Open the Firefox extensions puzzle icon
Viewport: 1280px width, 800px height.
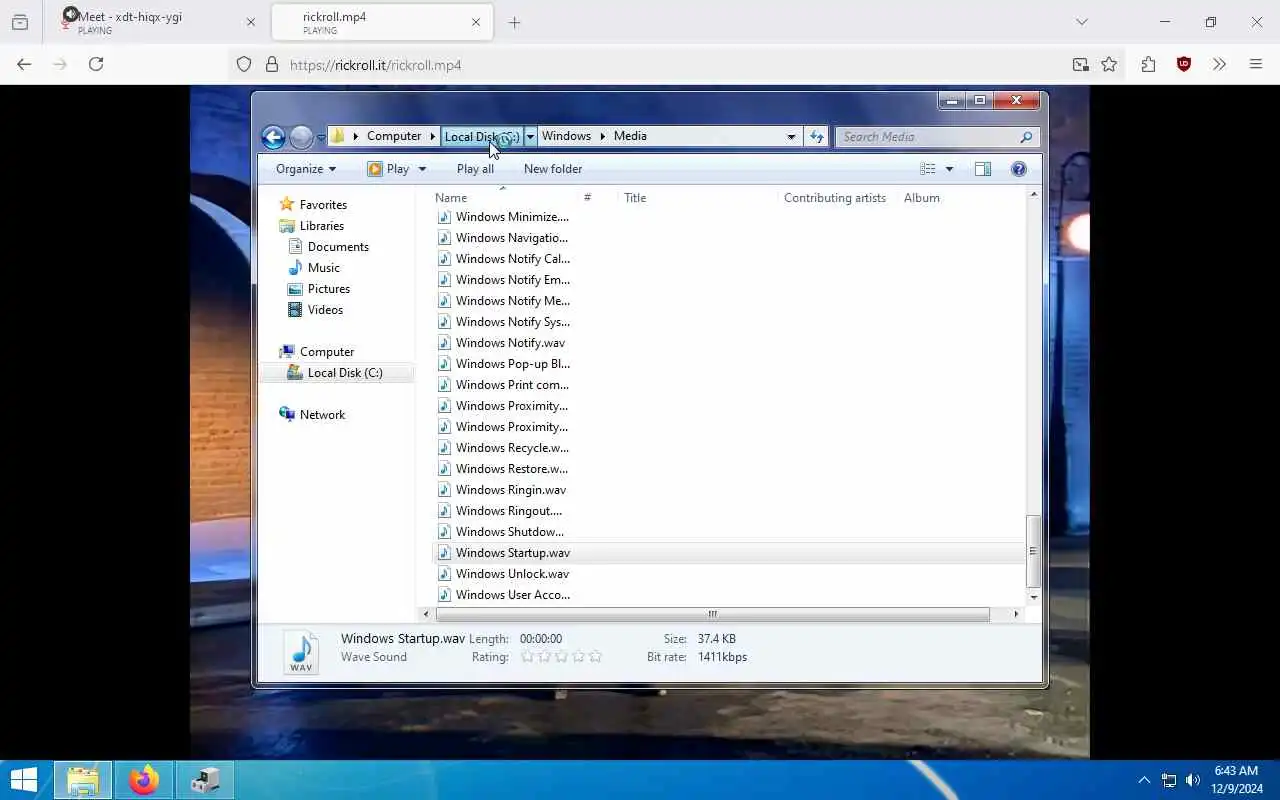click(1148, 64)
